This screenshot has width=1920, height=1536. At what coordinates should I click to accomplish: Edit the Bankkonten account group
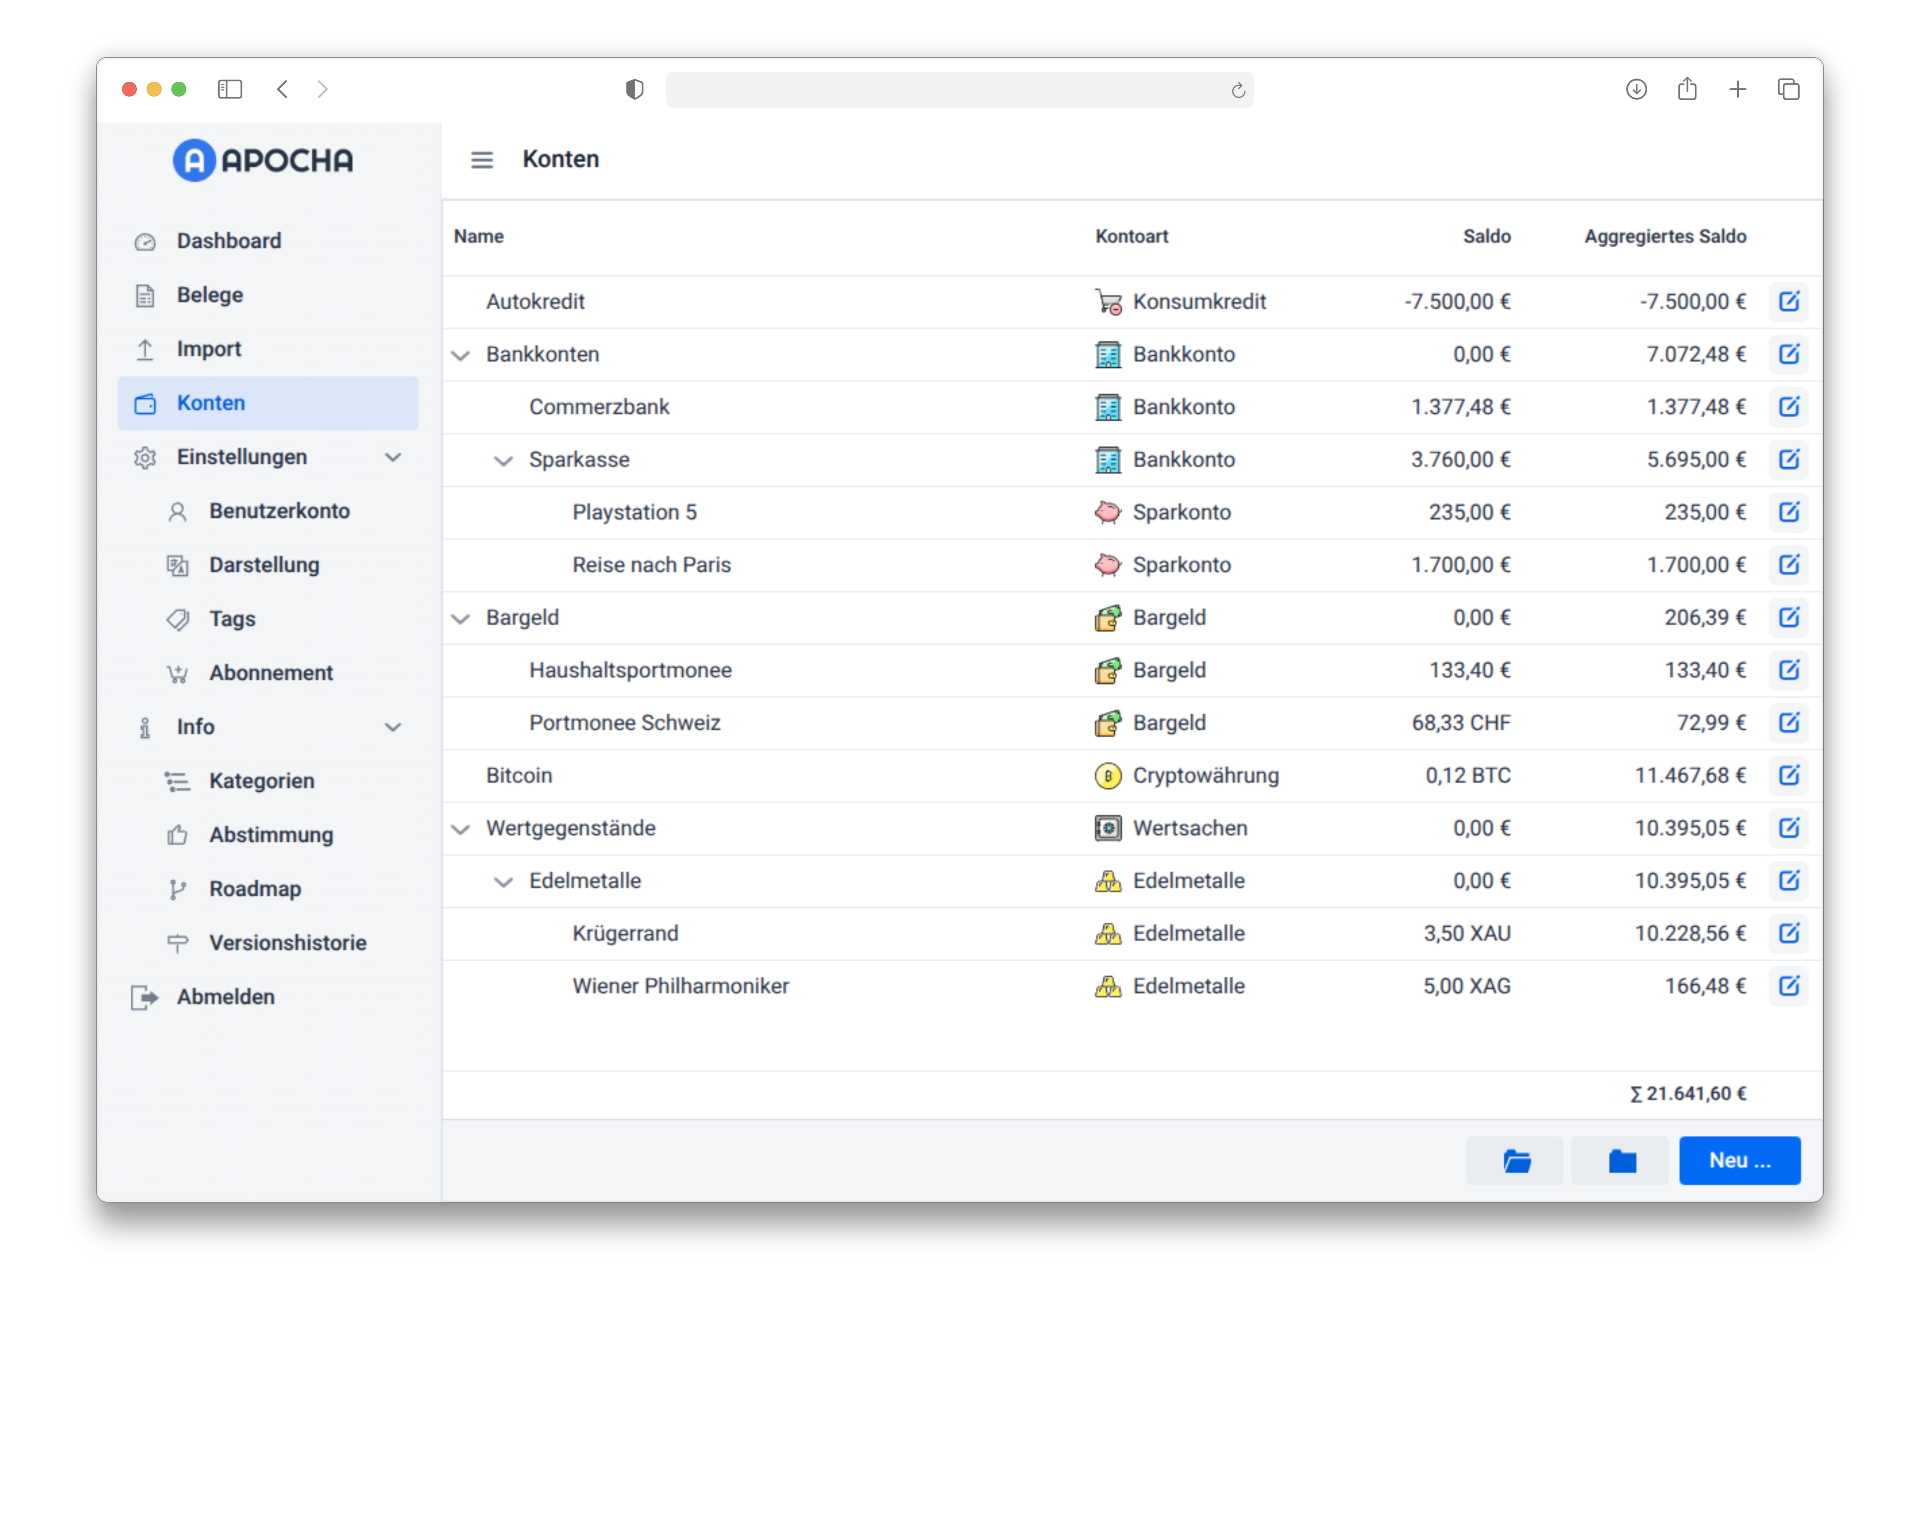click(1789, 354)
